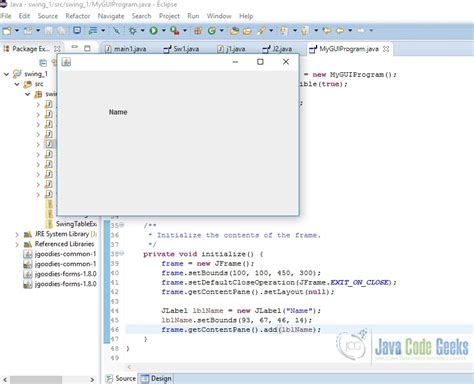Image resolution: width=474 pixels, height=384 pixels.
Task: Click the green Run button icon
Action: coord(154,31)
